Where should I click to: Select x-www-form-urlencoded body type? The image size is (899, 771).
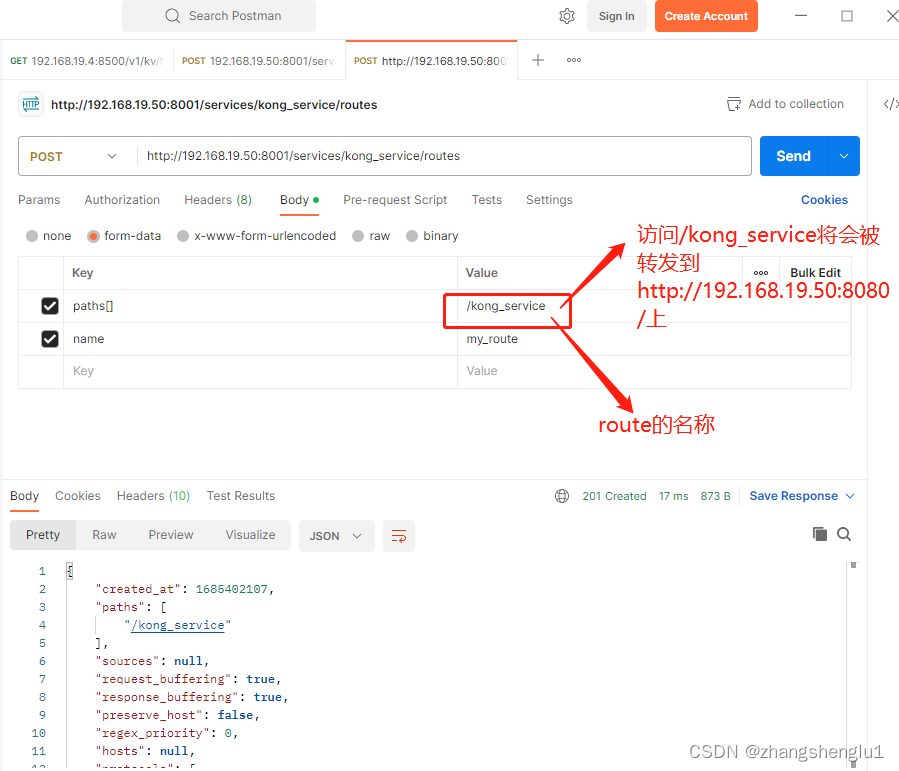tap(183, 236)
